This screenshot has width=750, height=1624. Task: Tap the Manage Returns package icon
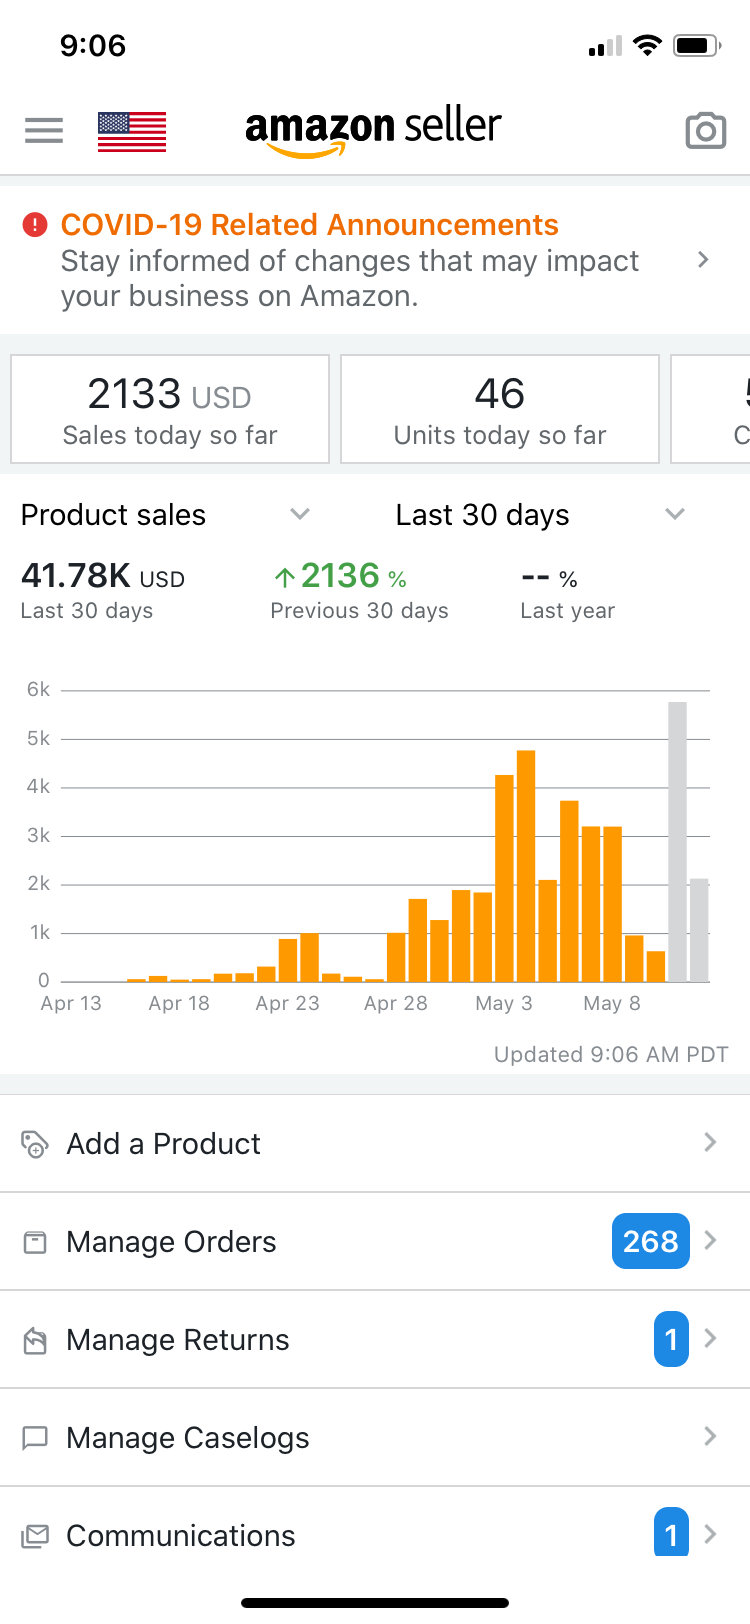pos(35,1340)
